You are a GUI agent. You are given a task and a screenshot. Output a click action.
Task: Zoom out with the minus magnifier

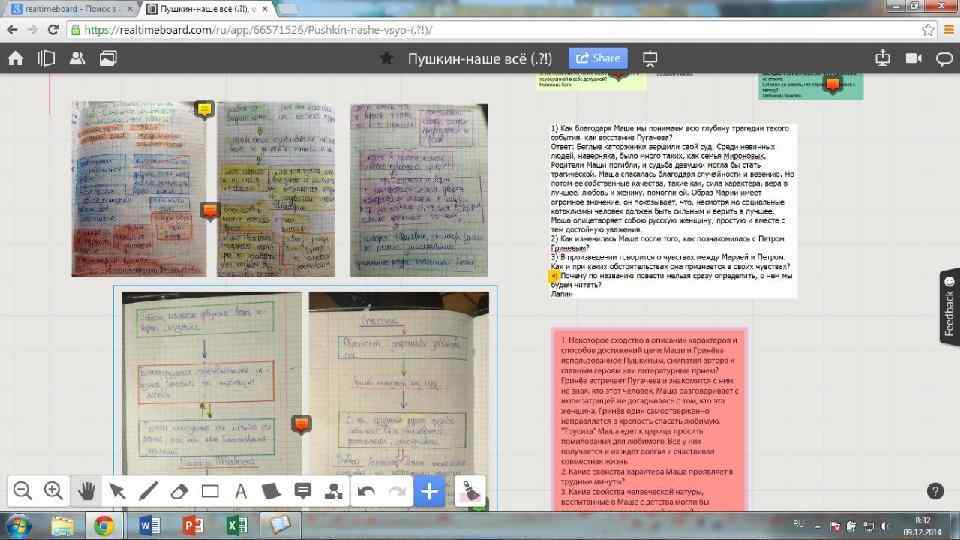tap(23, 491)
